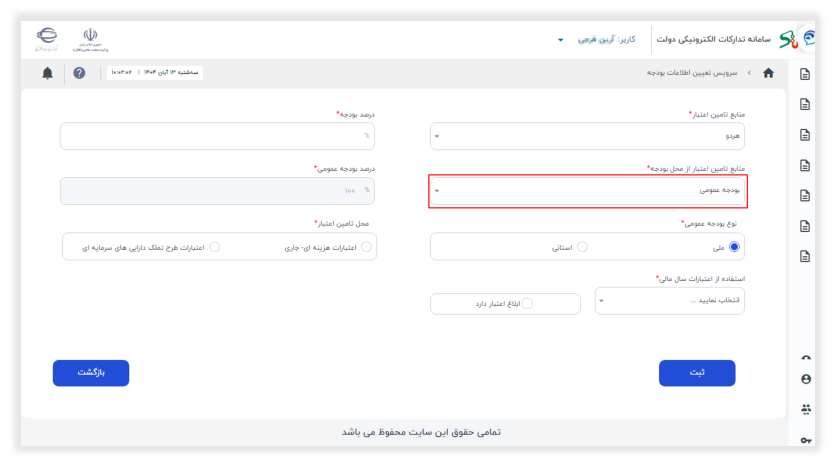Click title سامانه تدارکات الکترونیکی دولت

pos(713,39)
